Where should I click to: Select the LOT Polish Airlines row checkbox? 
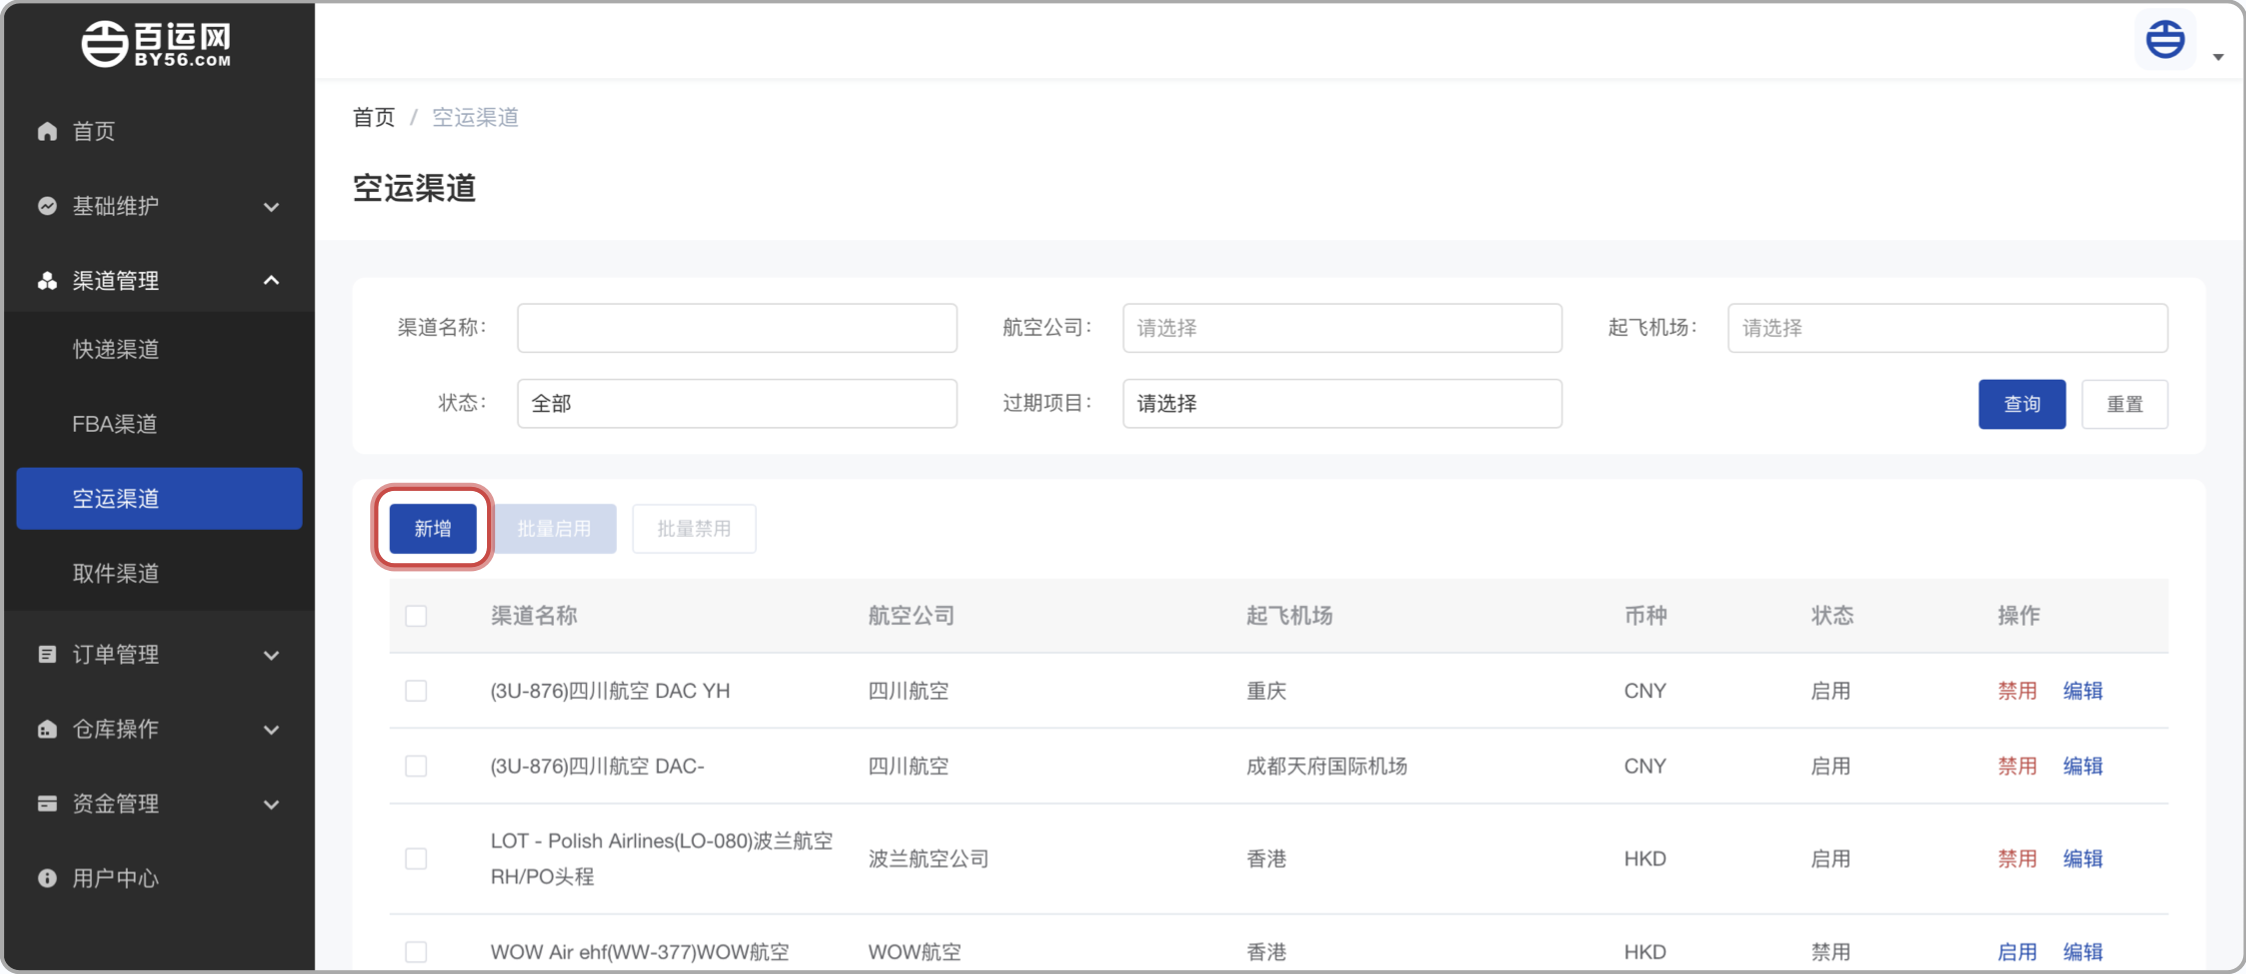[416, 859]
